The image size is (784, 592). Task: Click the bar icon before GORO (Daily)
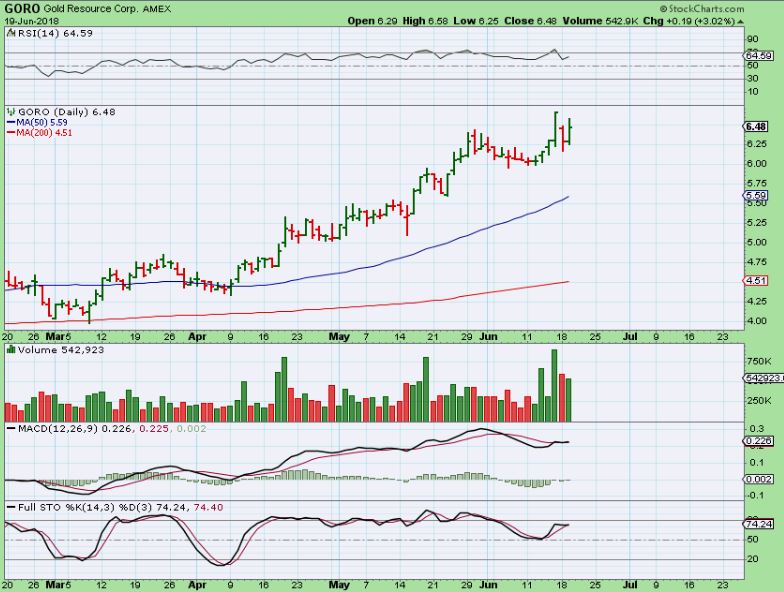point(12,112)
